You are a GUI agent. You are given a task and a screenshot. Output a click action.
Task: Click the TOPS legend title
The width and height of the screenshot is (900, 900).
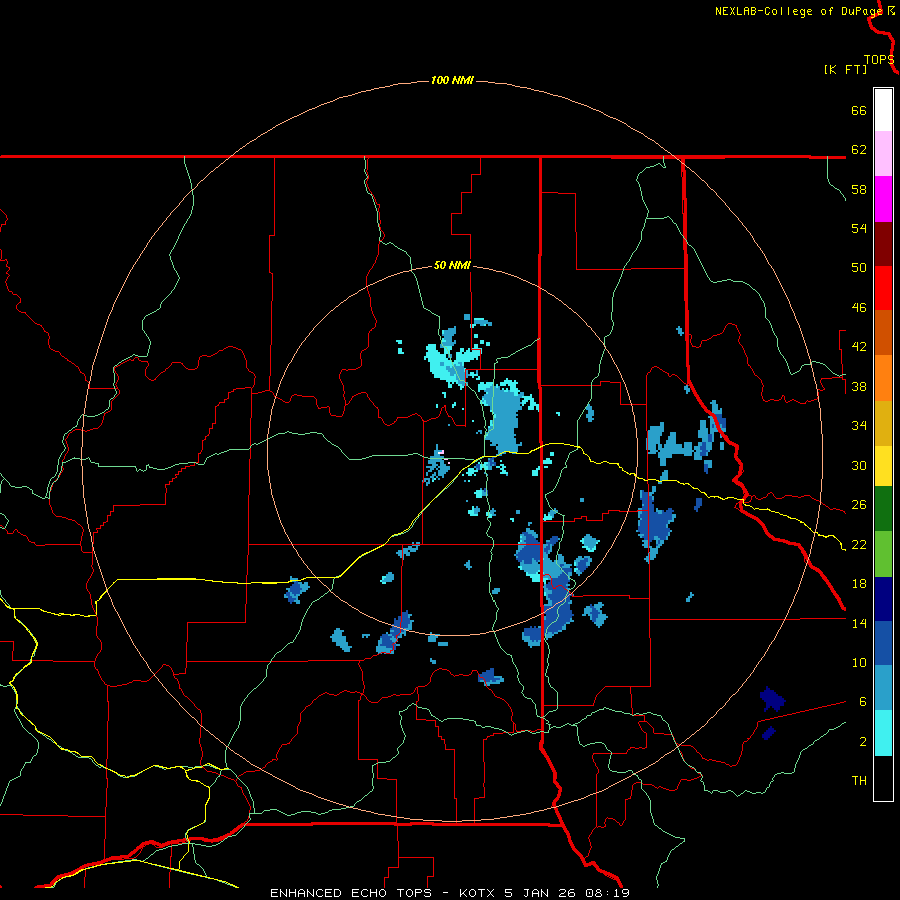point(879,60)
